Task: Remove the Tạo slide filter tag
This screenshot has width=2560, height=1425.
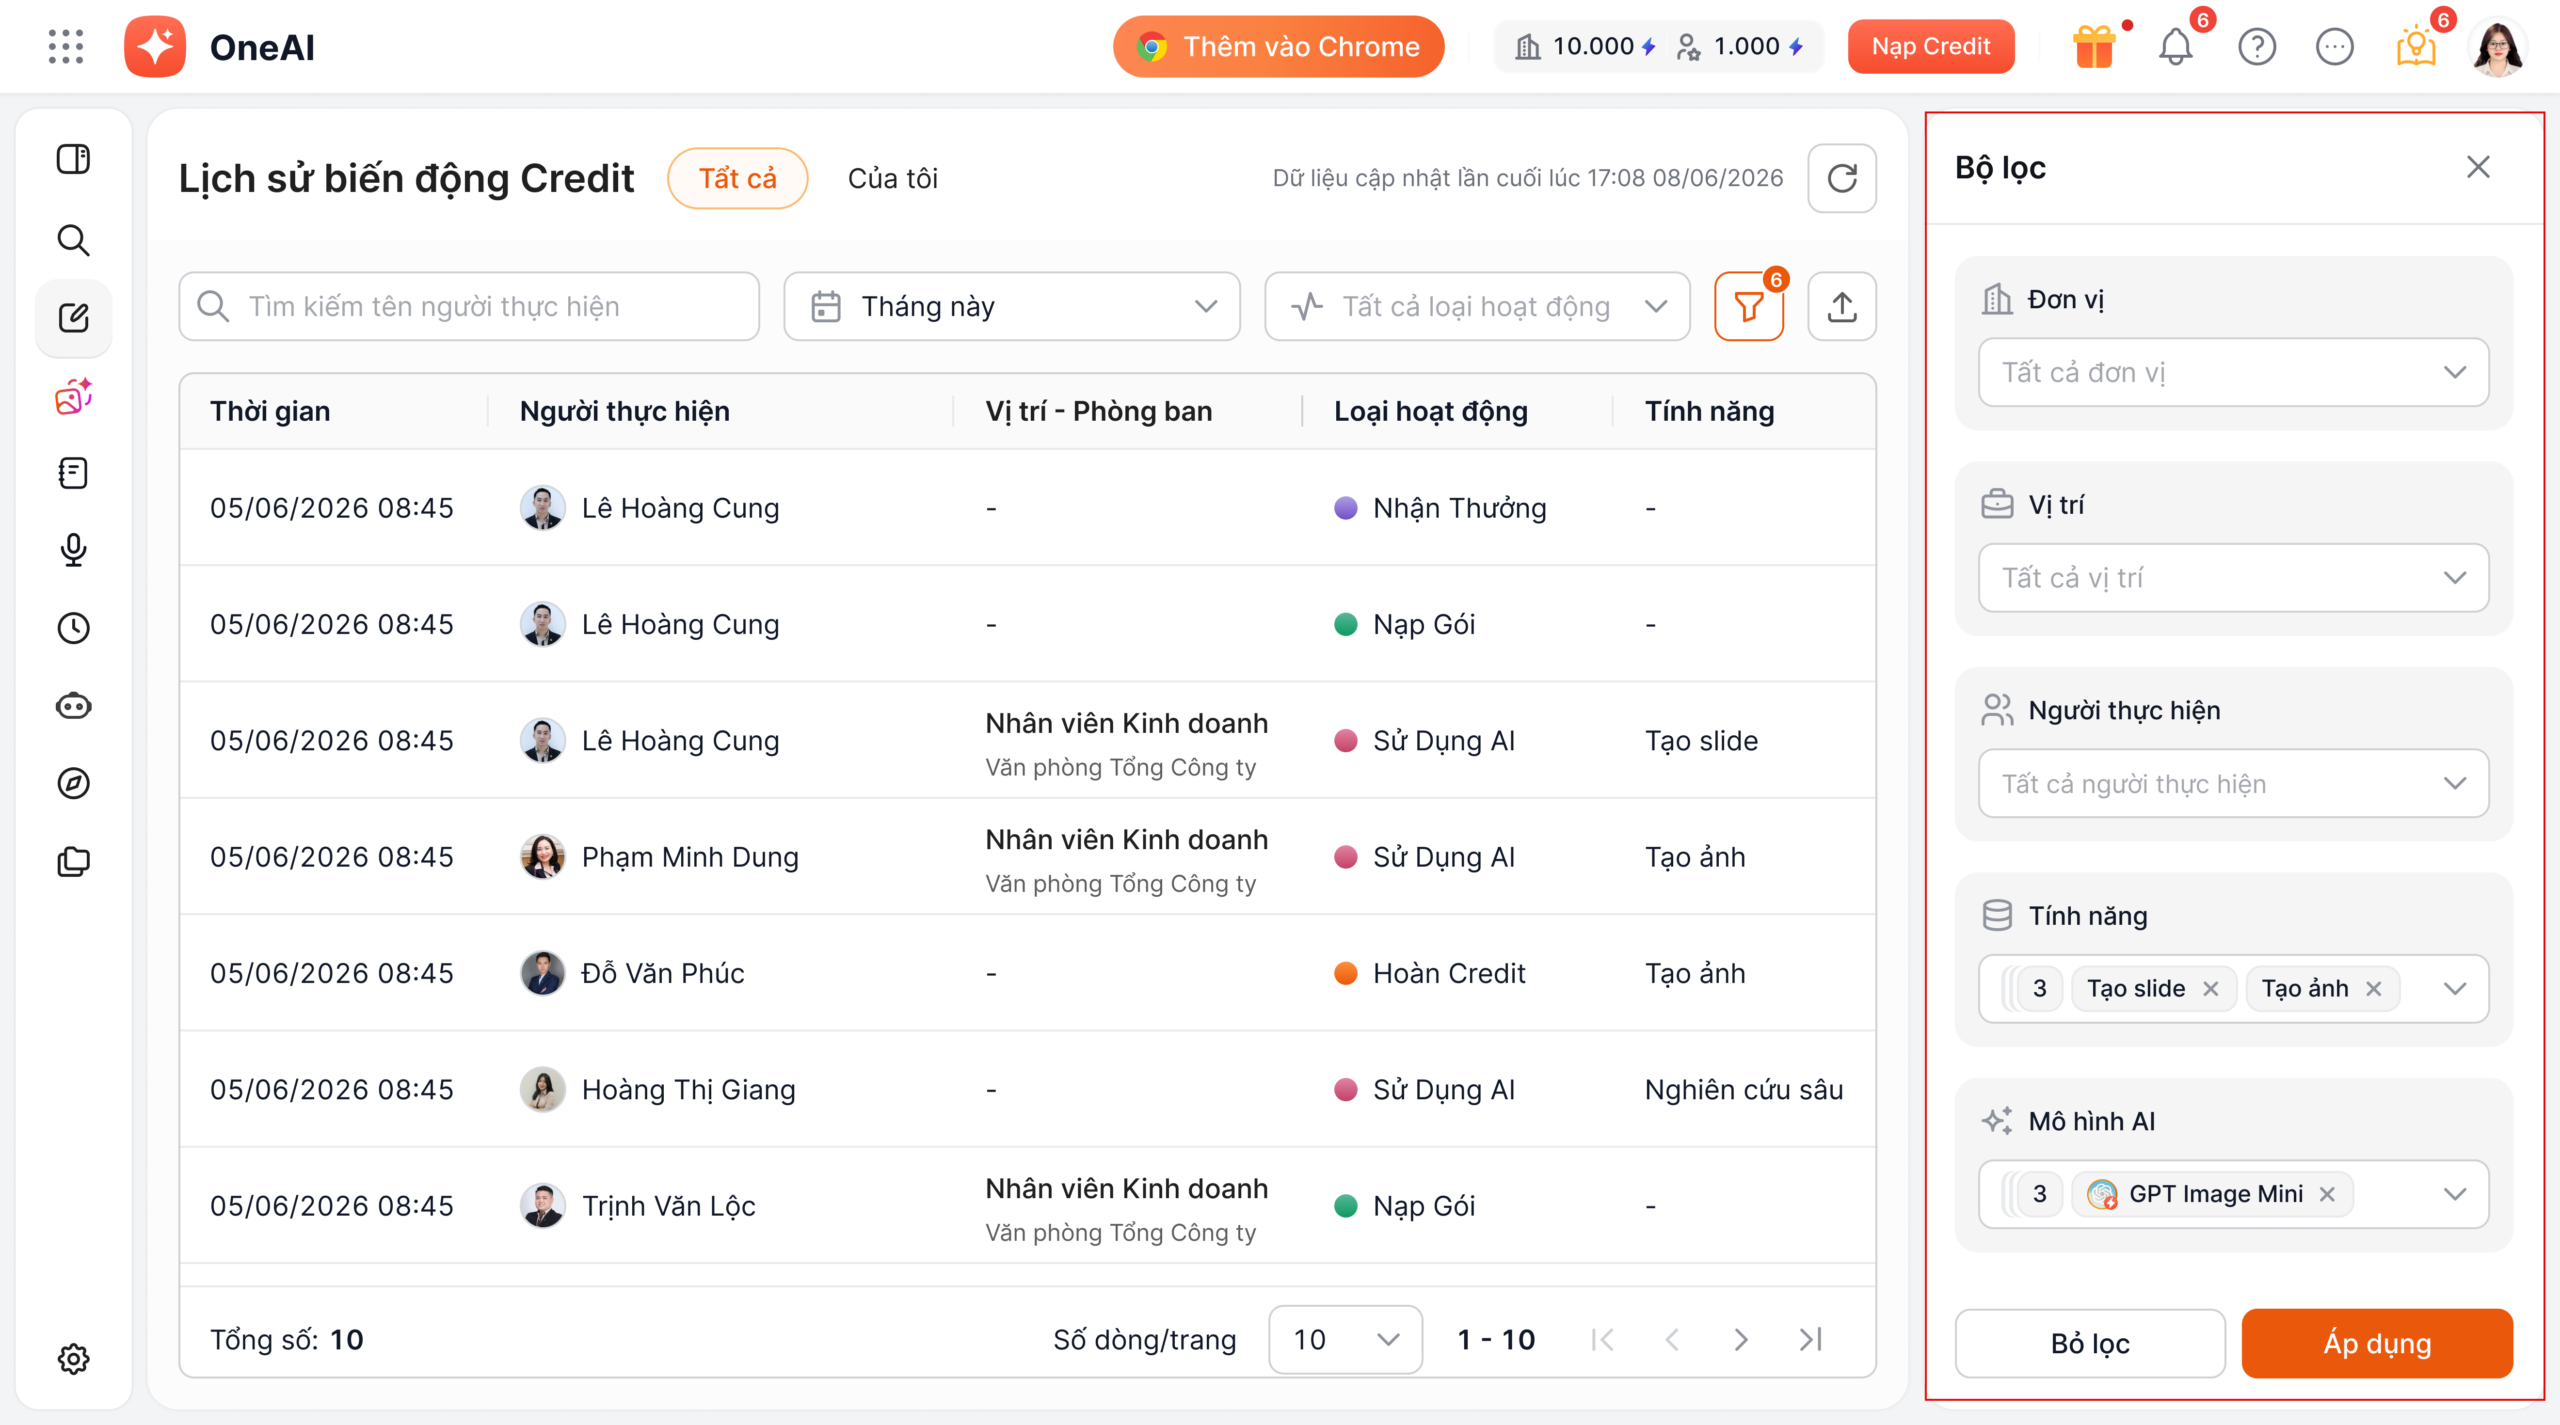Action: click(x=2211, y=989)
